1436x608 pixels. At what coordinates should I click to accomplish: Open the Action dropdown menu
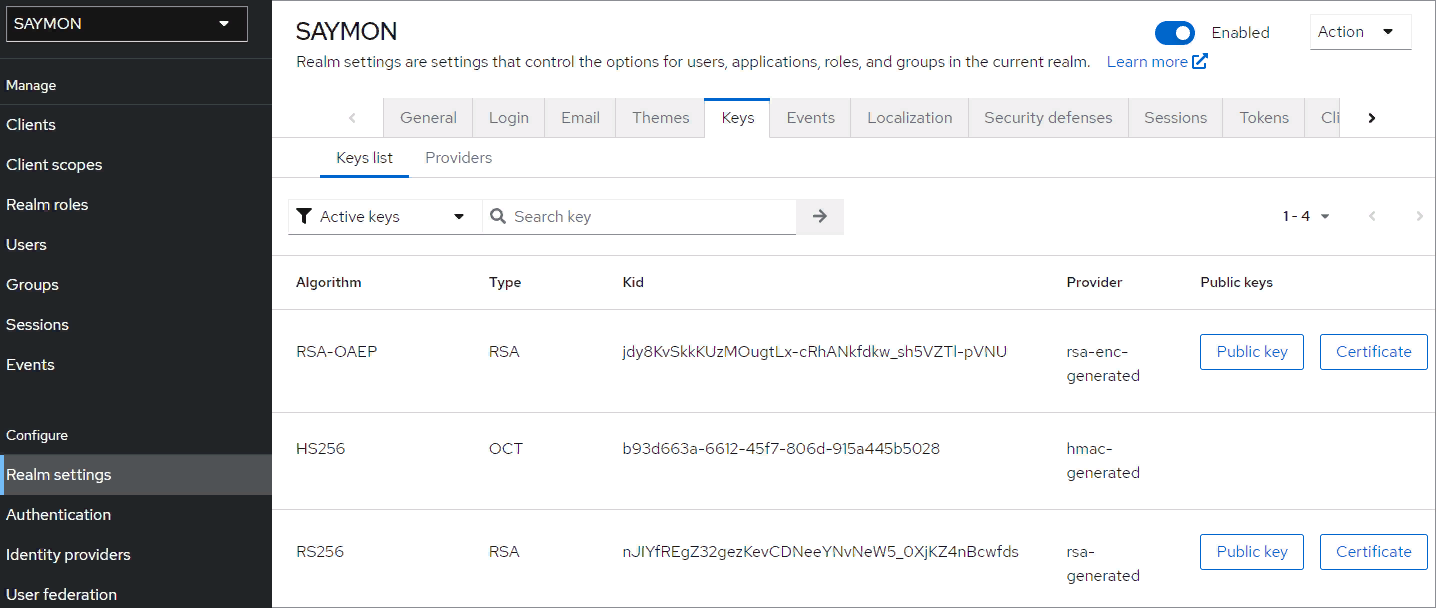click(1360, 32)
